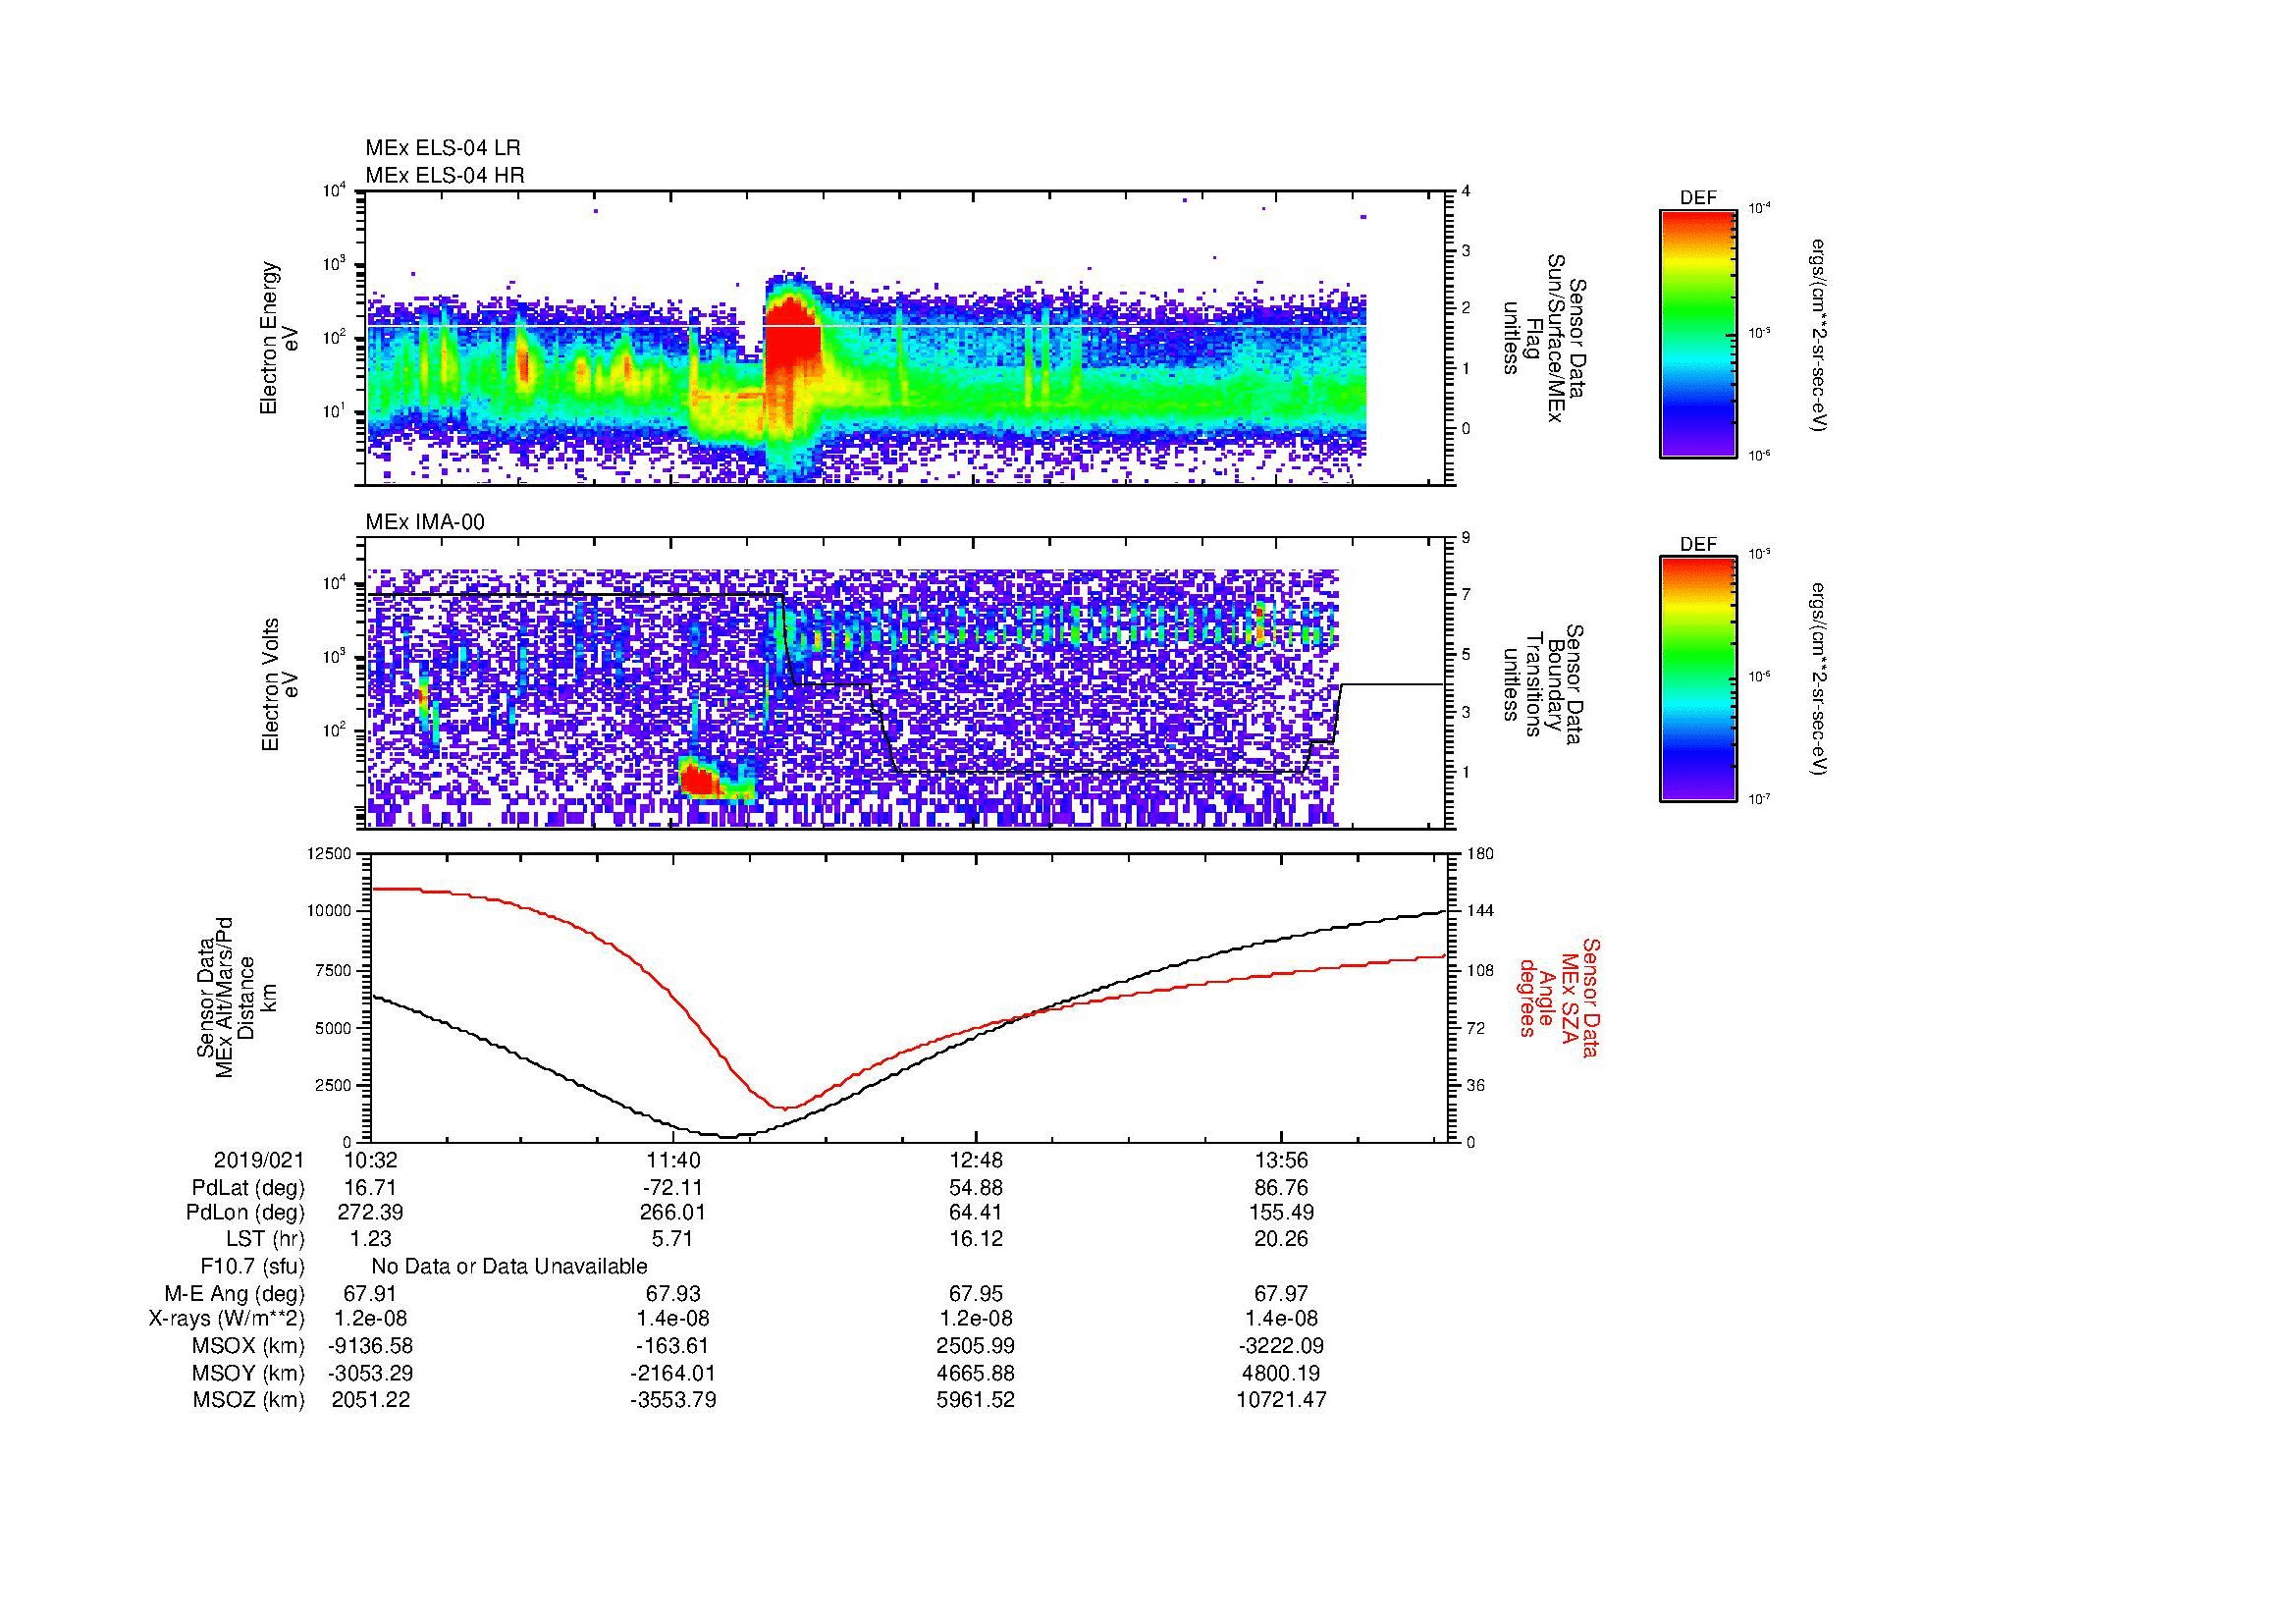Select the 'MEx IMA-00' panel title

click(x=425, y=522)
